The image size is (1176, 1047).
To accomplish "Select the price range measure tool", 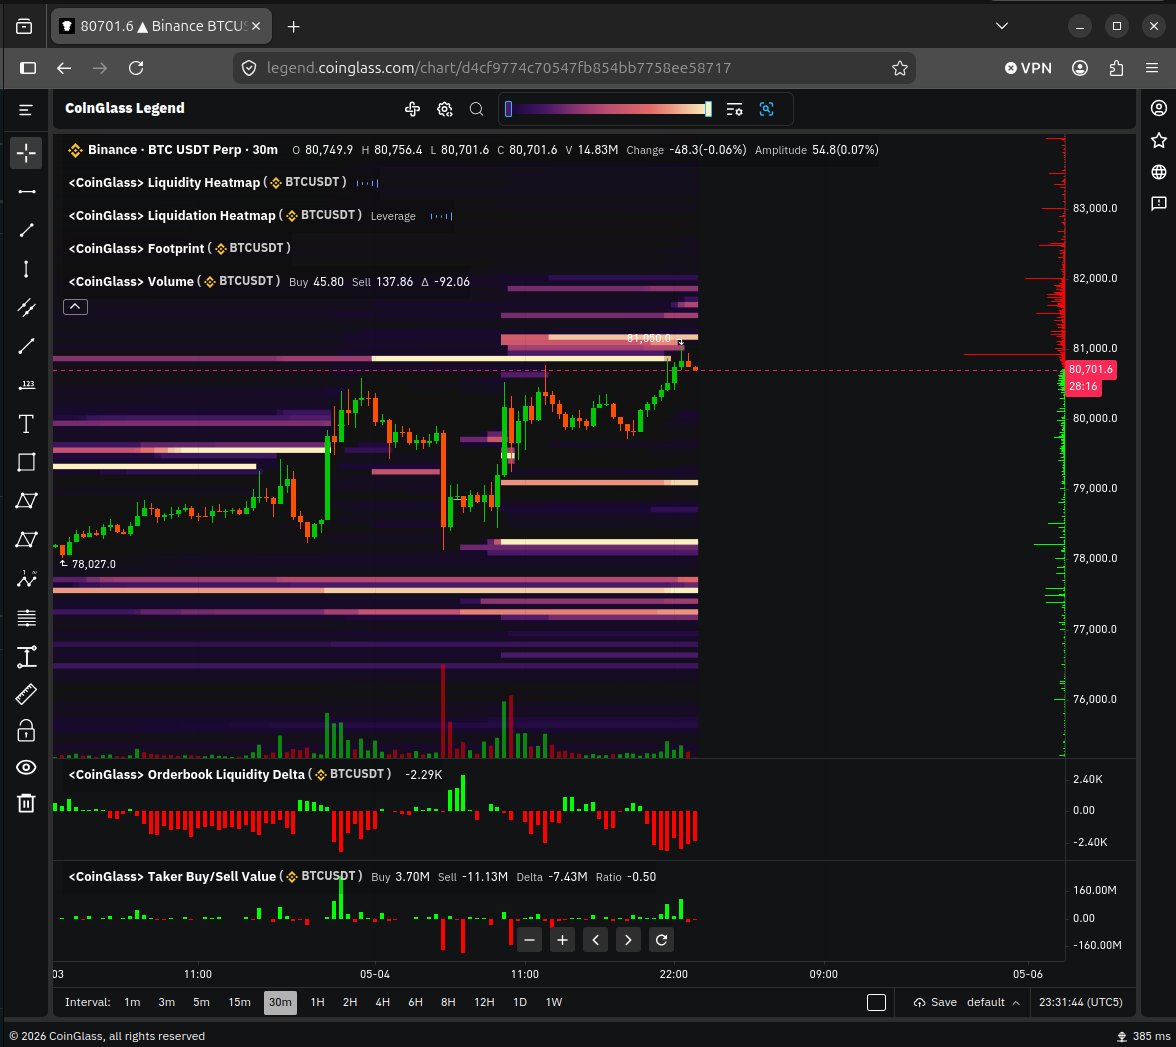I will click(x=26, y=657).
